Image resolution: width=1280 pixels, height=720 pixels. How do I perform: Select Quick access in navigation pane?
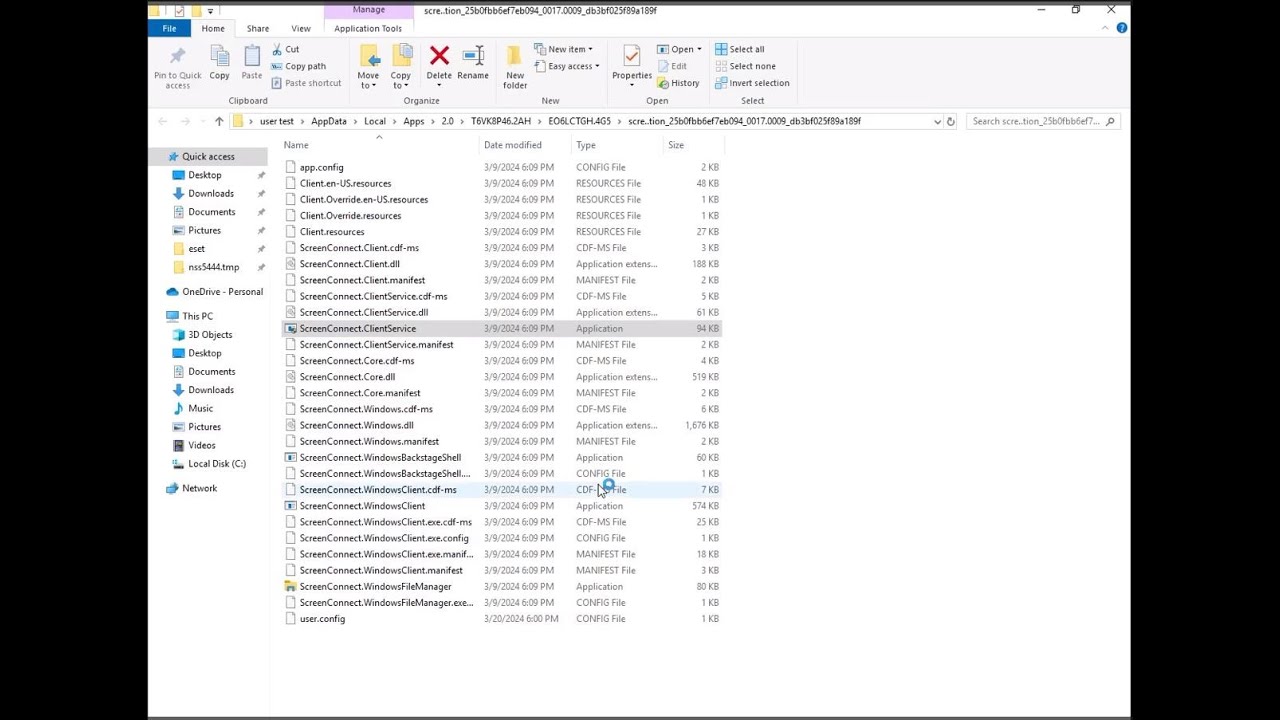208,157
